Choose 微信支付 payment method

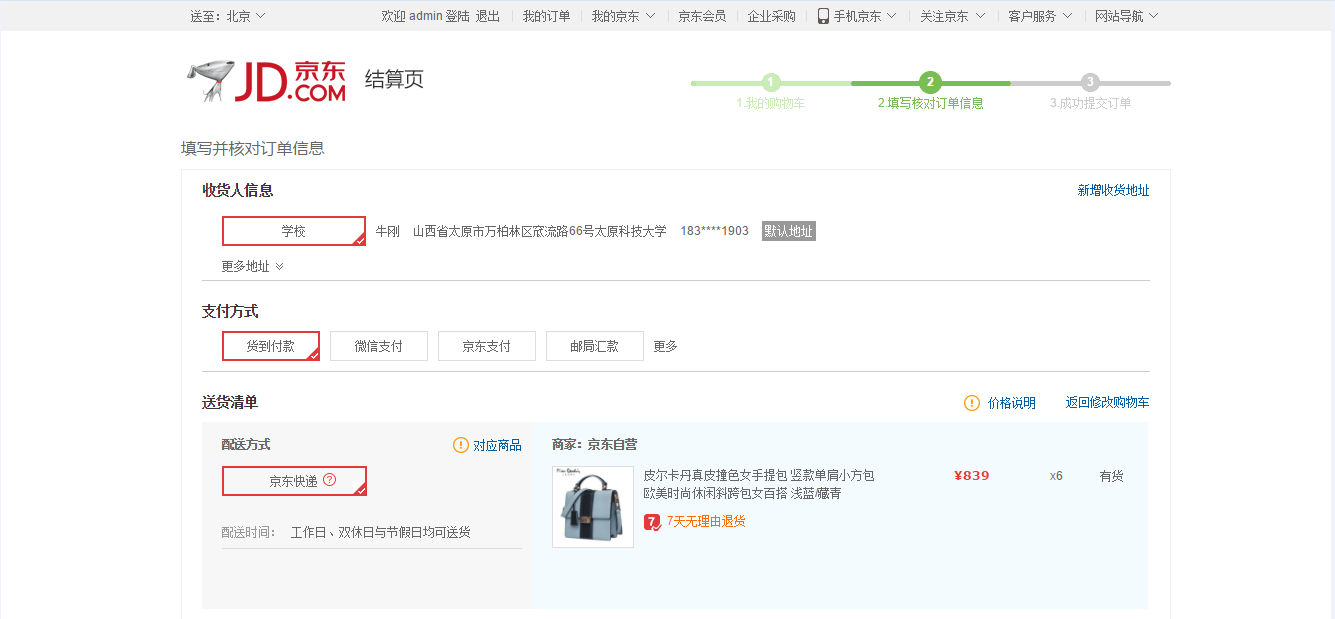(379, 346)
